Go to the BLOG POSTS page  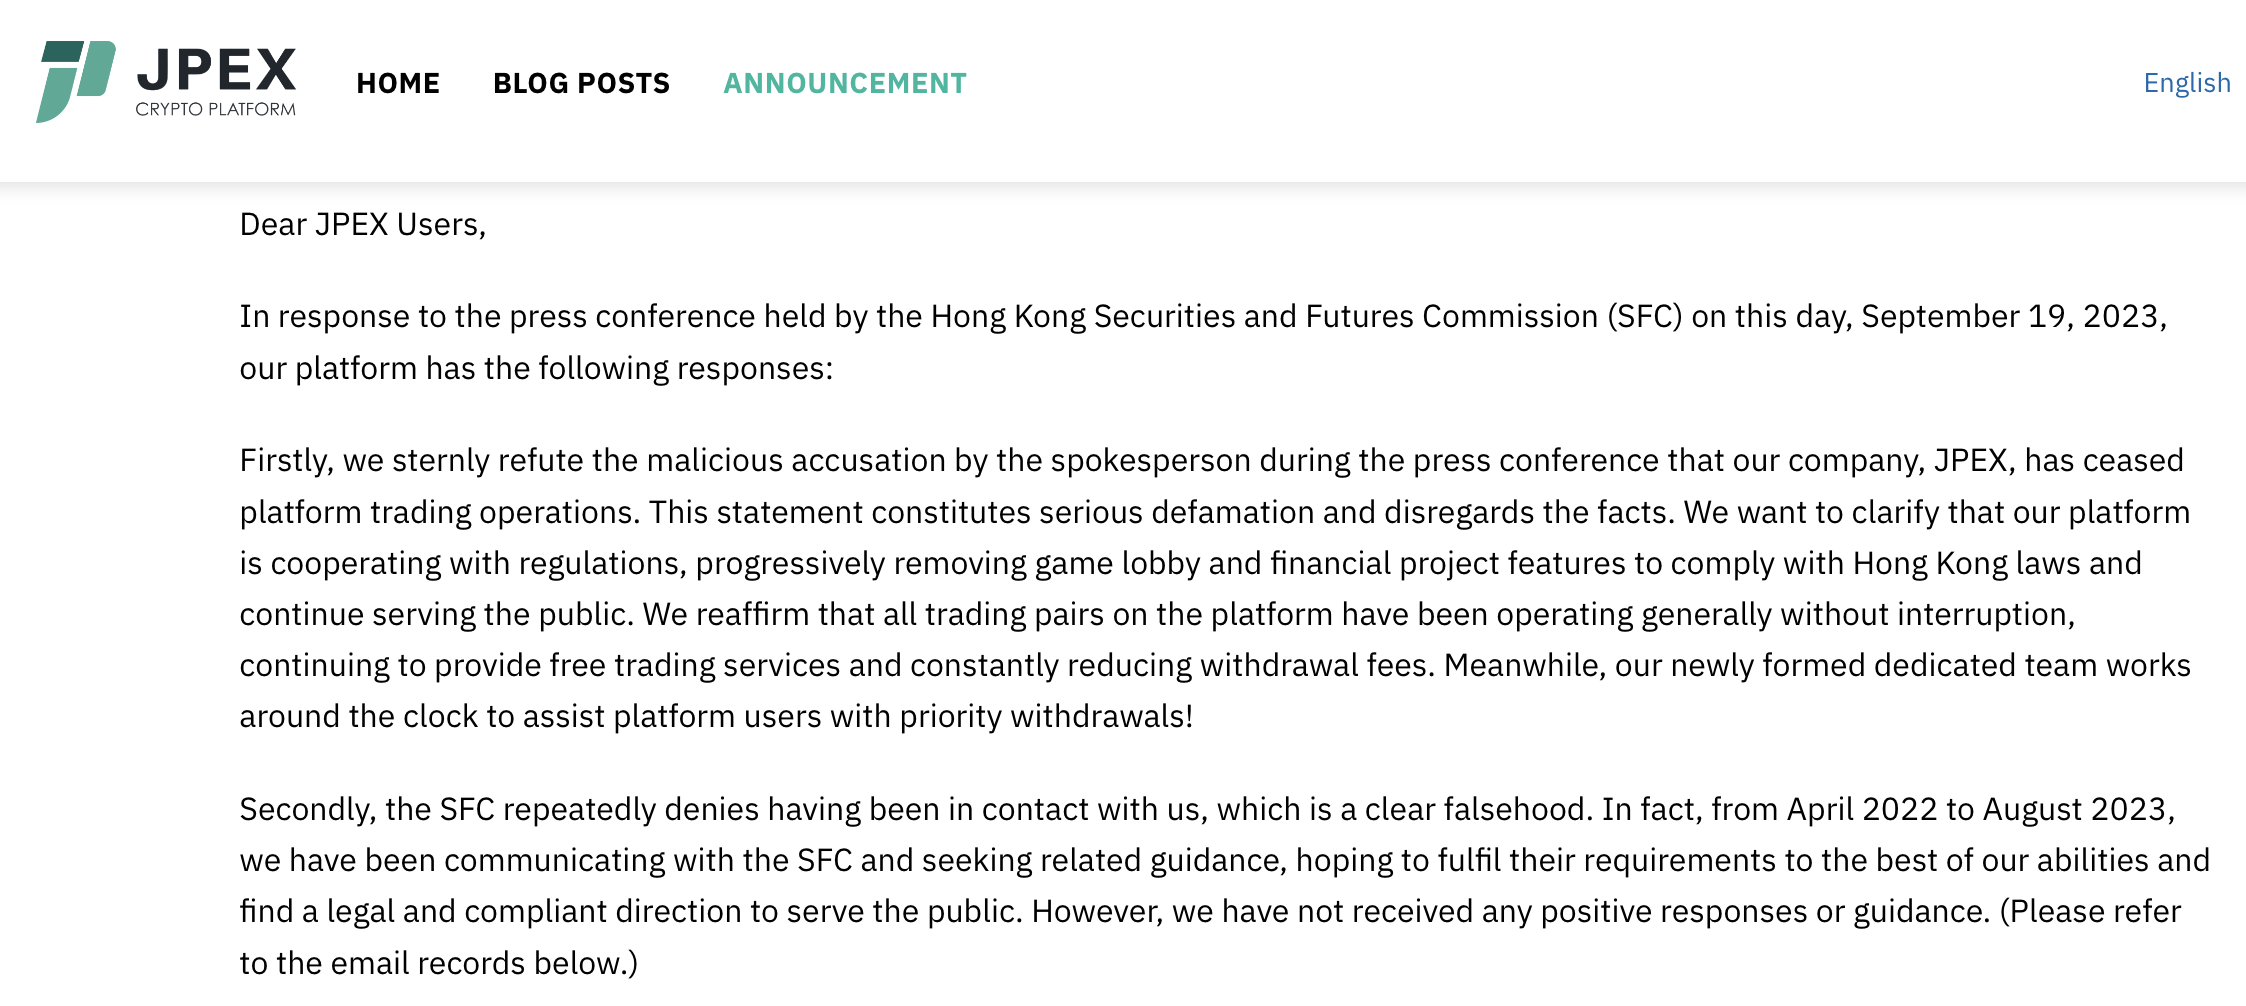582,83
